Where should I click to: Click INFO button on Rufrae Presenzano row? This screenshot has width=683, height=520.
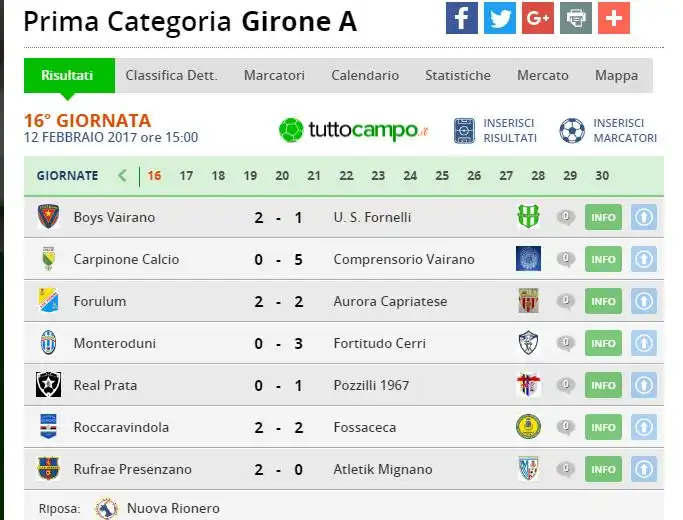click(x=603, y=469)
